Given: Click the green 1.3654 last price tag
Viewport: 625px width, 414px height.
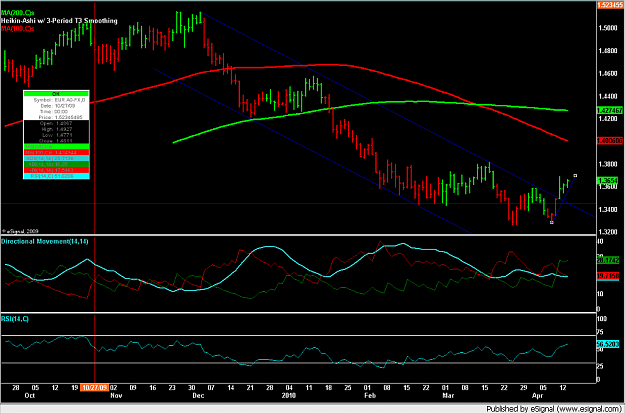Looking at the screenshot, I should click(x=607, y=181).
